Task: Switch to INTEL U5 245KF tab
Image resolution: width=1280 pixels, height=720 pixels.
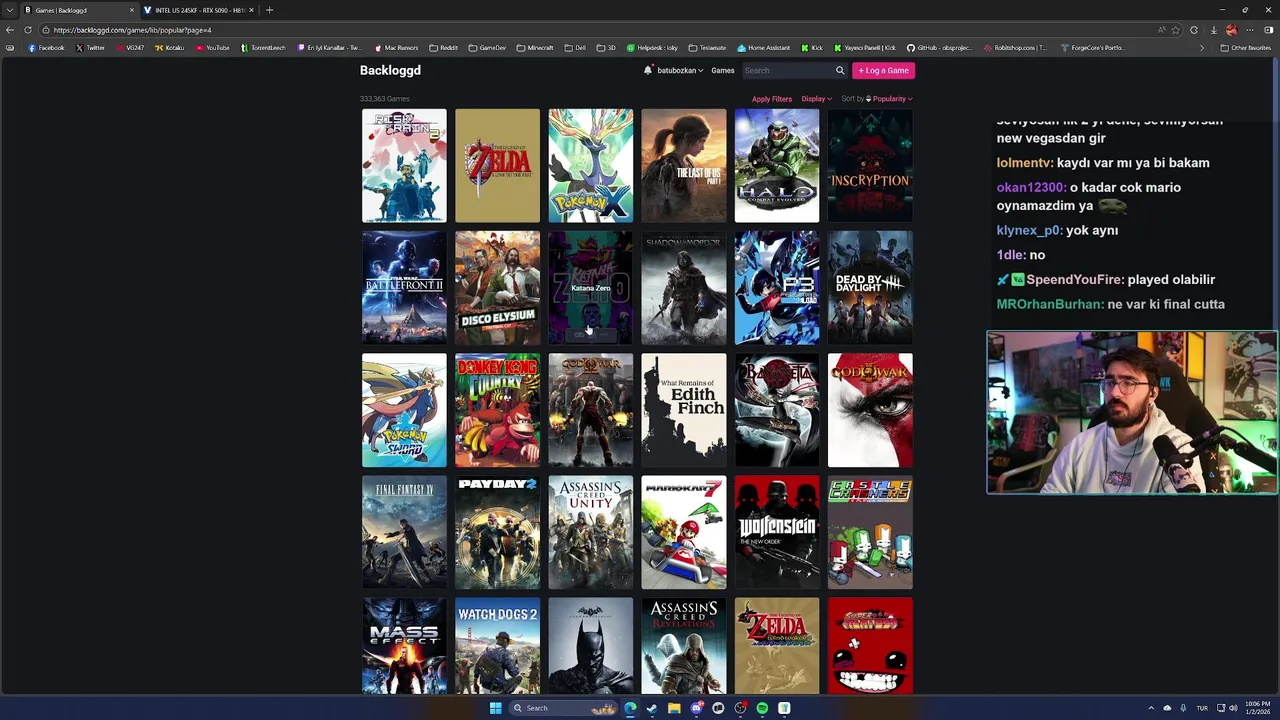Action: click(x=198, y=10)
